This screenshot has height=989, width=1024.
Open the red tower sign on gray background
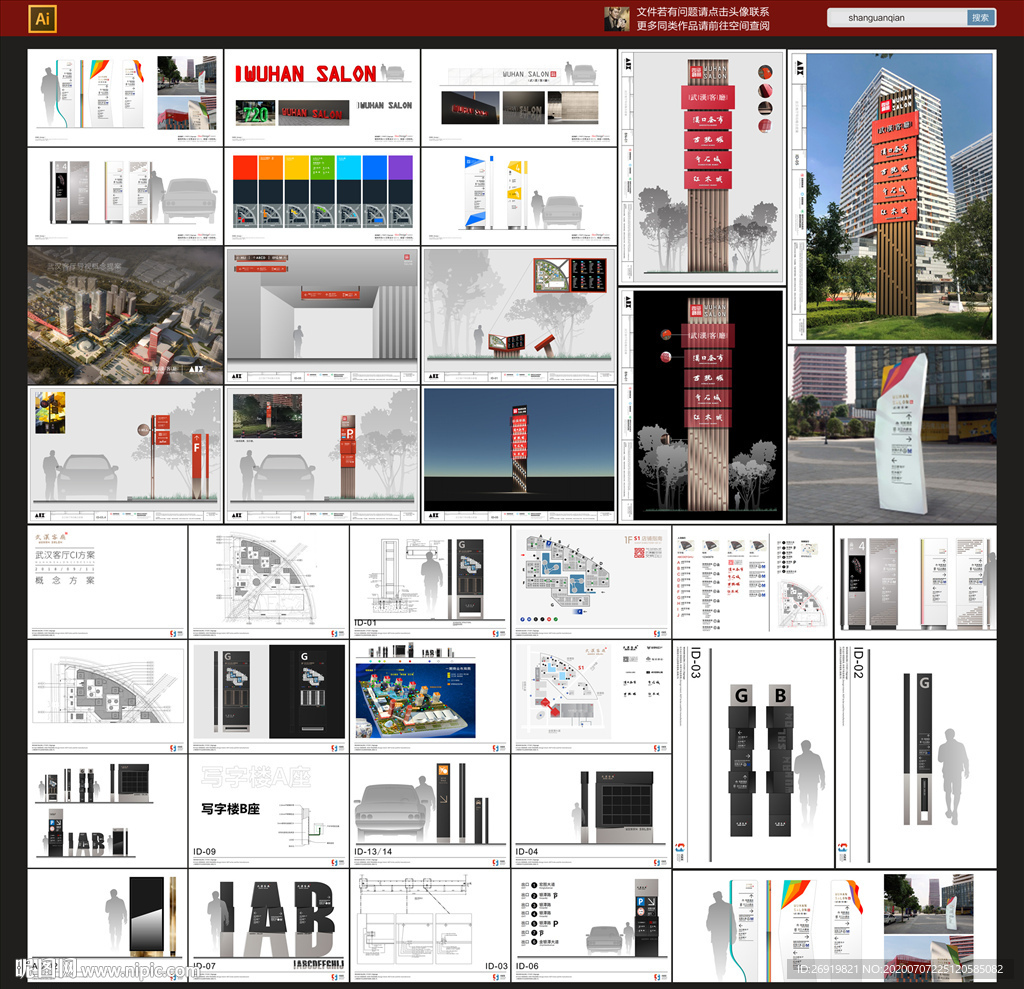(702, 167)
